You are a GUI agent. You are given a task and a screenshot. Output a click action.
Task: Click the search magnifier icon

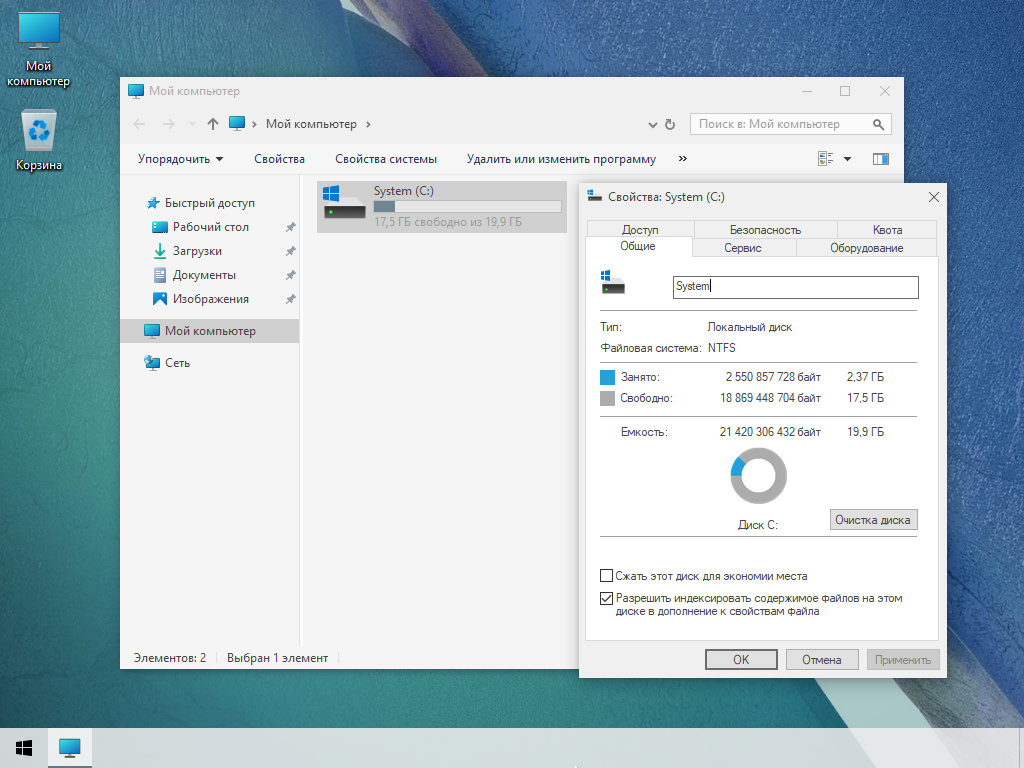(x=878, y=124)
